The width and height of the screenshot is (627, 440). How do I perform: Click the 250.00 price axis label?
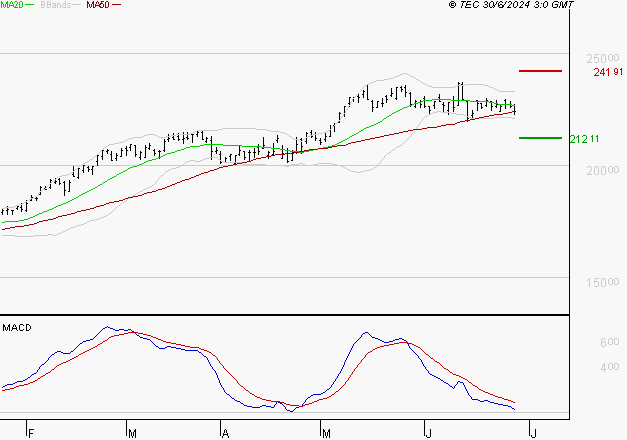(603, 59)
